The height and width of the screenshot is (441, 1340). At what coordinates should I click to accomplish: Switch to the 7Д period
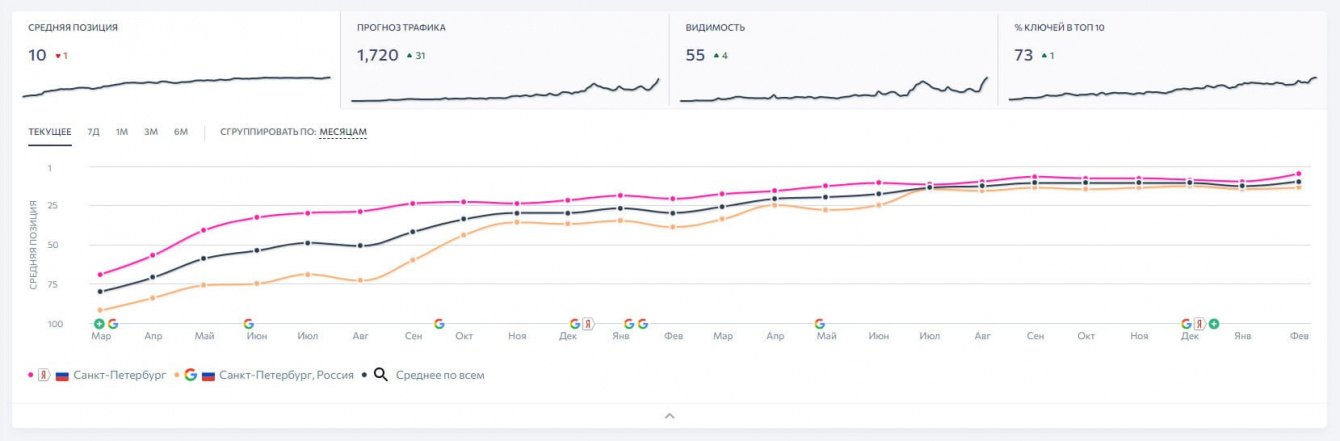[x=93, y=132]
